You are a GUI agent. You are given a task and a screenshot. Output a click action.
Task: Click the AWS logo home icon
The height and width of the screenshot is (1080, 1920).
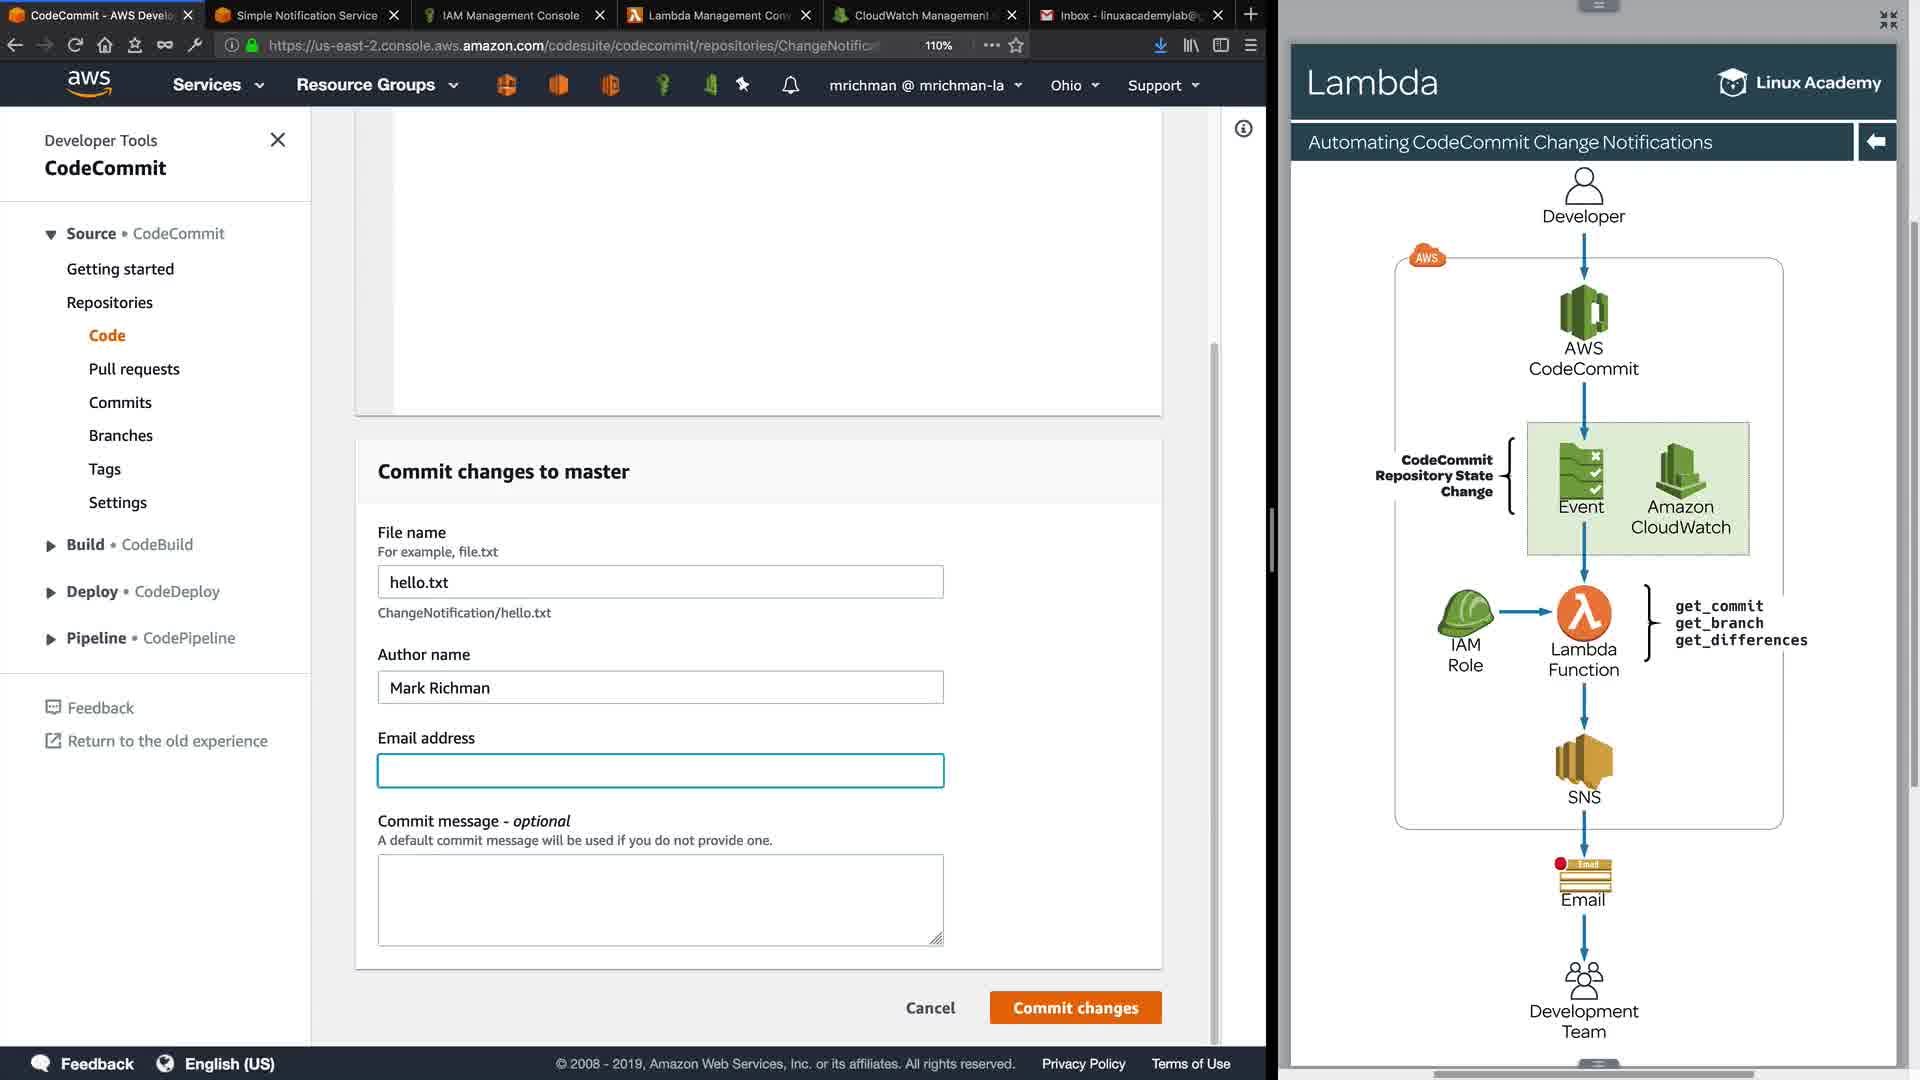[89, 84]
